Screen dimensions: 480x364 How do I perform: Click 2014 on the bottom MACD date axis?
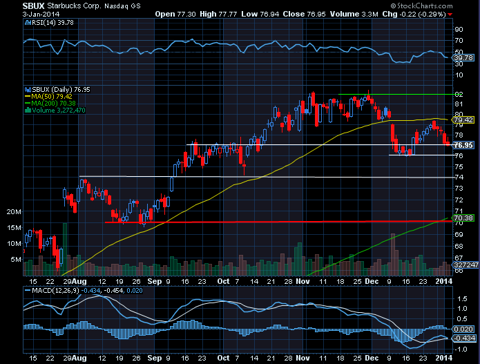point(444,358)
